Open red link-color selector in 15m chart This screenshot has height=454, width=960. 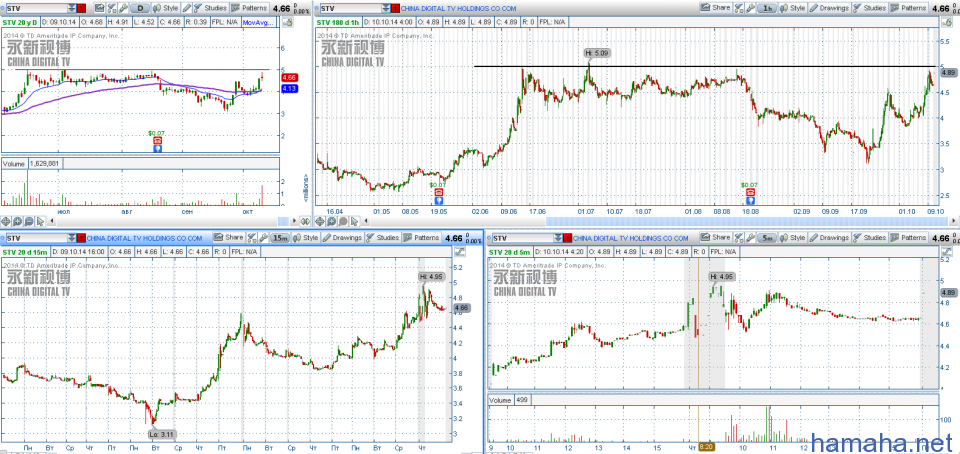pyautogui.click(x=81, y=238)
